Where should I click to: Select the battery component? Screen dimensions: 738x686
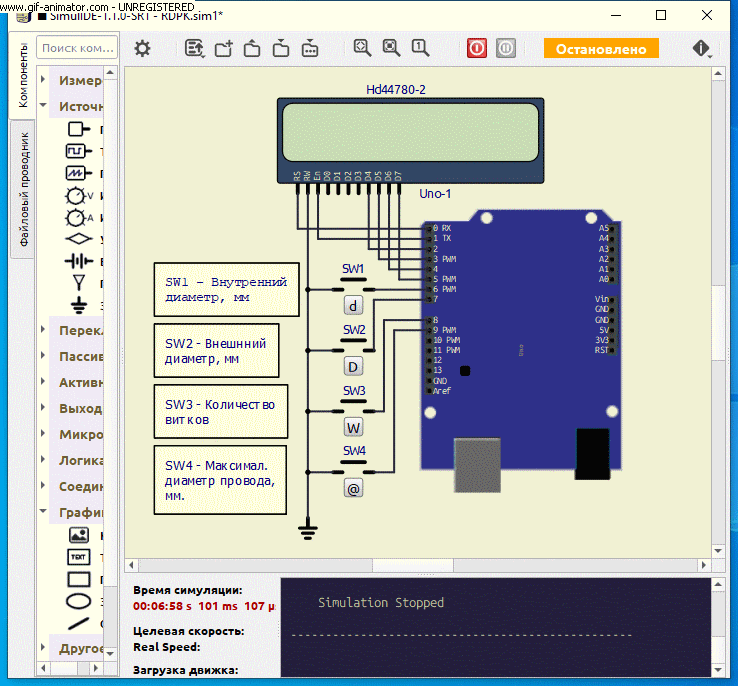pos(79,261)
